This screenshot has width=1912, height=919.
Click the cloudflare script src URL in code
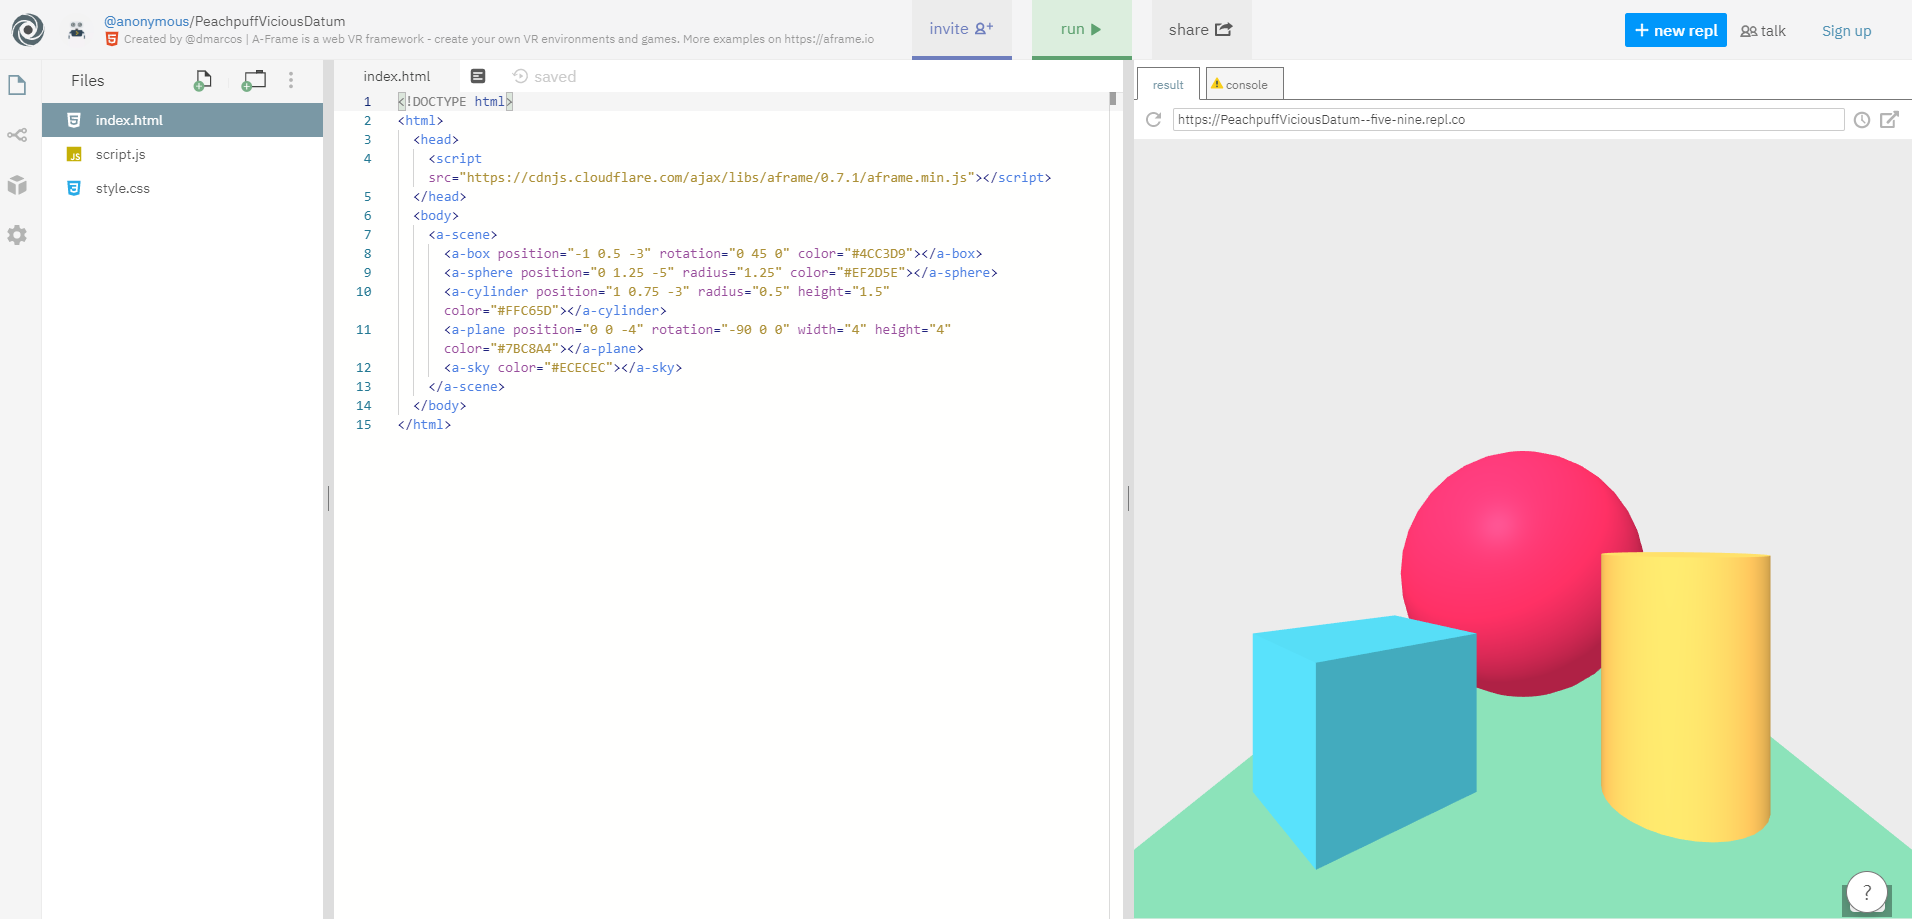717,178
